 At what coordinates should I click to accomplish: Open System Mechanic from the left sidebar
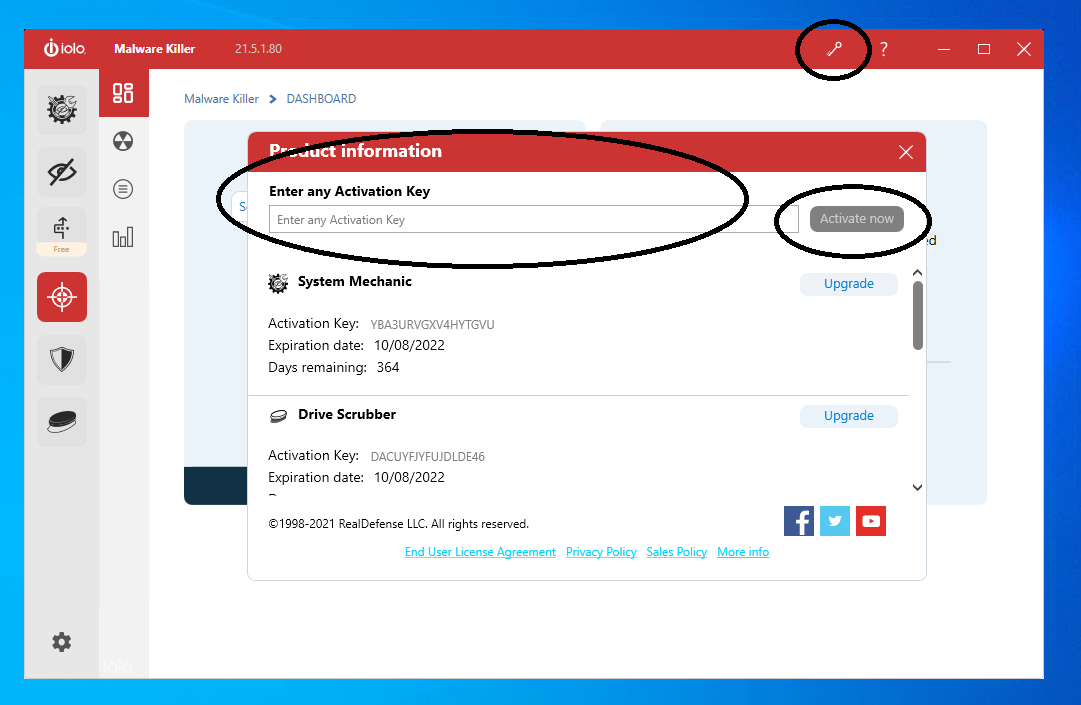(x=62, y=110)
